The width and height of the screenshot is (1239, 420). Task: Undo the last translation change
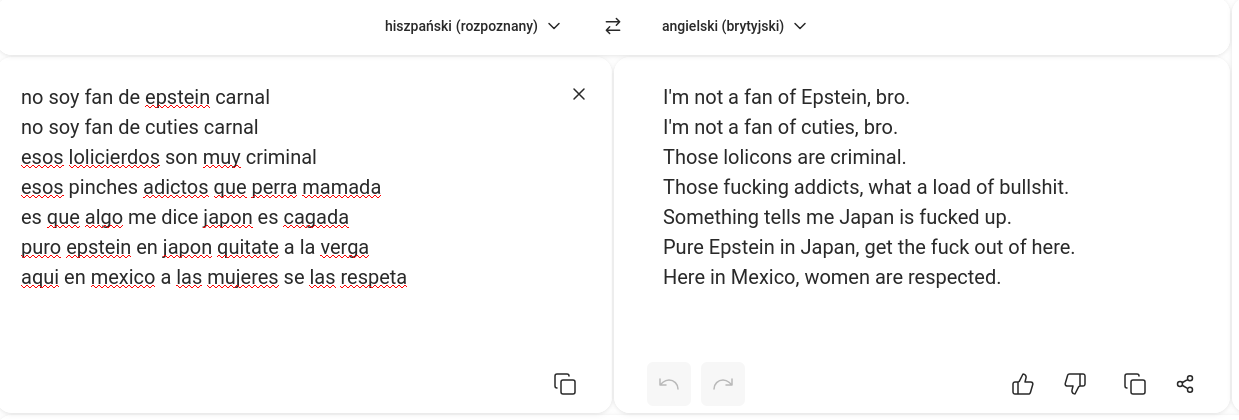tap(669, 384)
